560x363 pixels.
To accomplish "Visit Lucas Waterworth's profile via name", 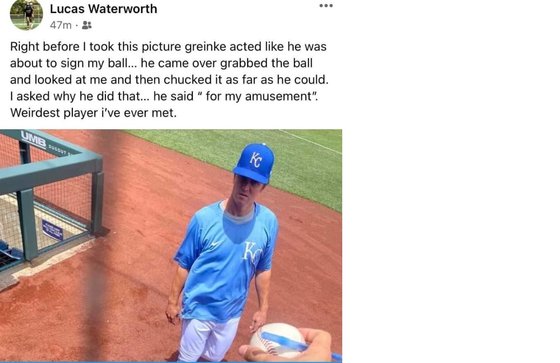I will pos(104,9).
